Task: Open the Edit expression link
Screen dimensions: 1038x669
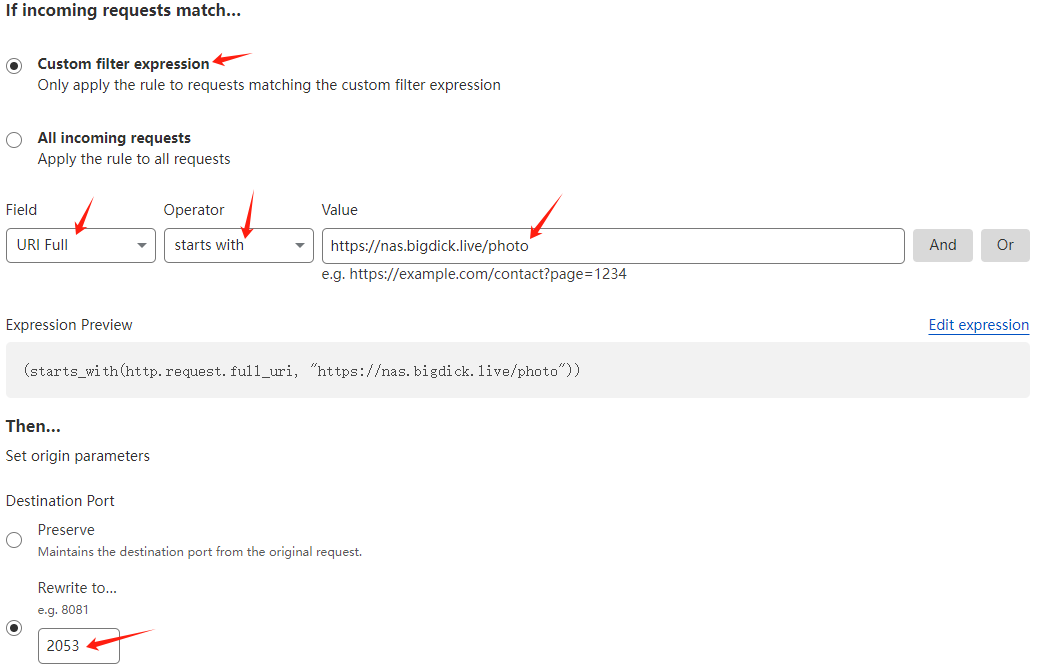Action: [978, 325]
